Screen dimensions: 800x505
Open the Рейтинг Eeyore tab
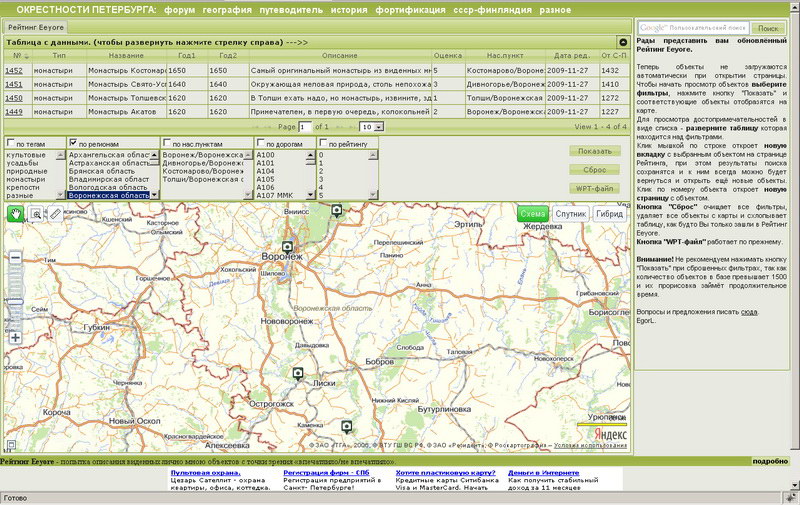point(37,26)
